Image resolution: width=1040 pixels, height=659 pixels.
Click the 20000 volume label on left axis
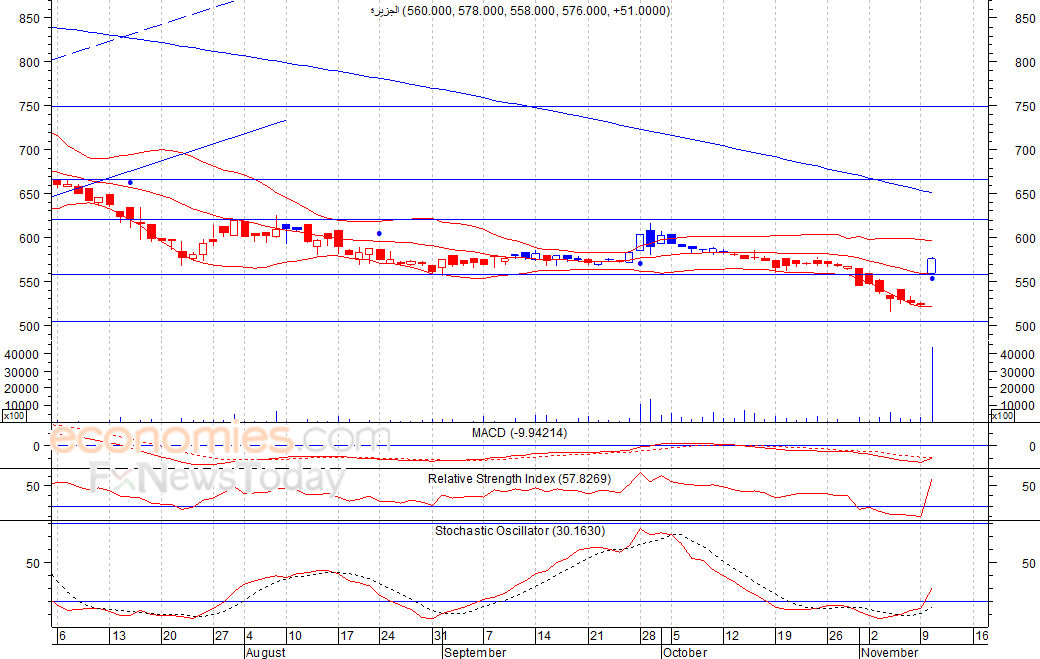click(22, 389)
